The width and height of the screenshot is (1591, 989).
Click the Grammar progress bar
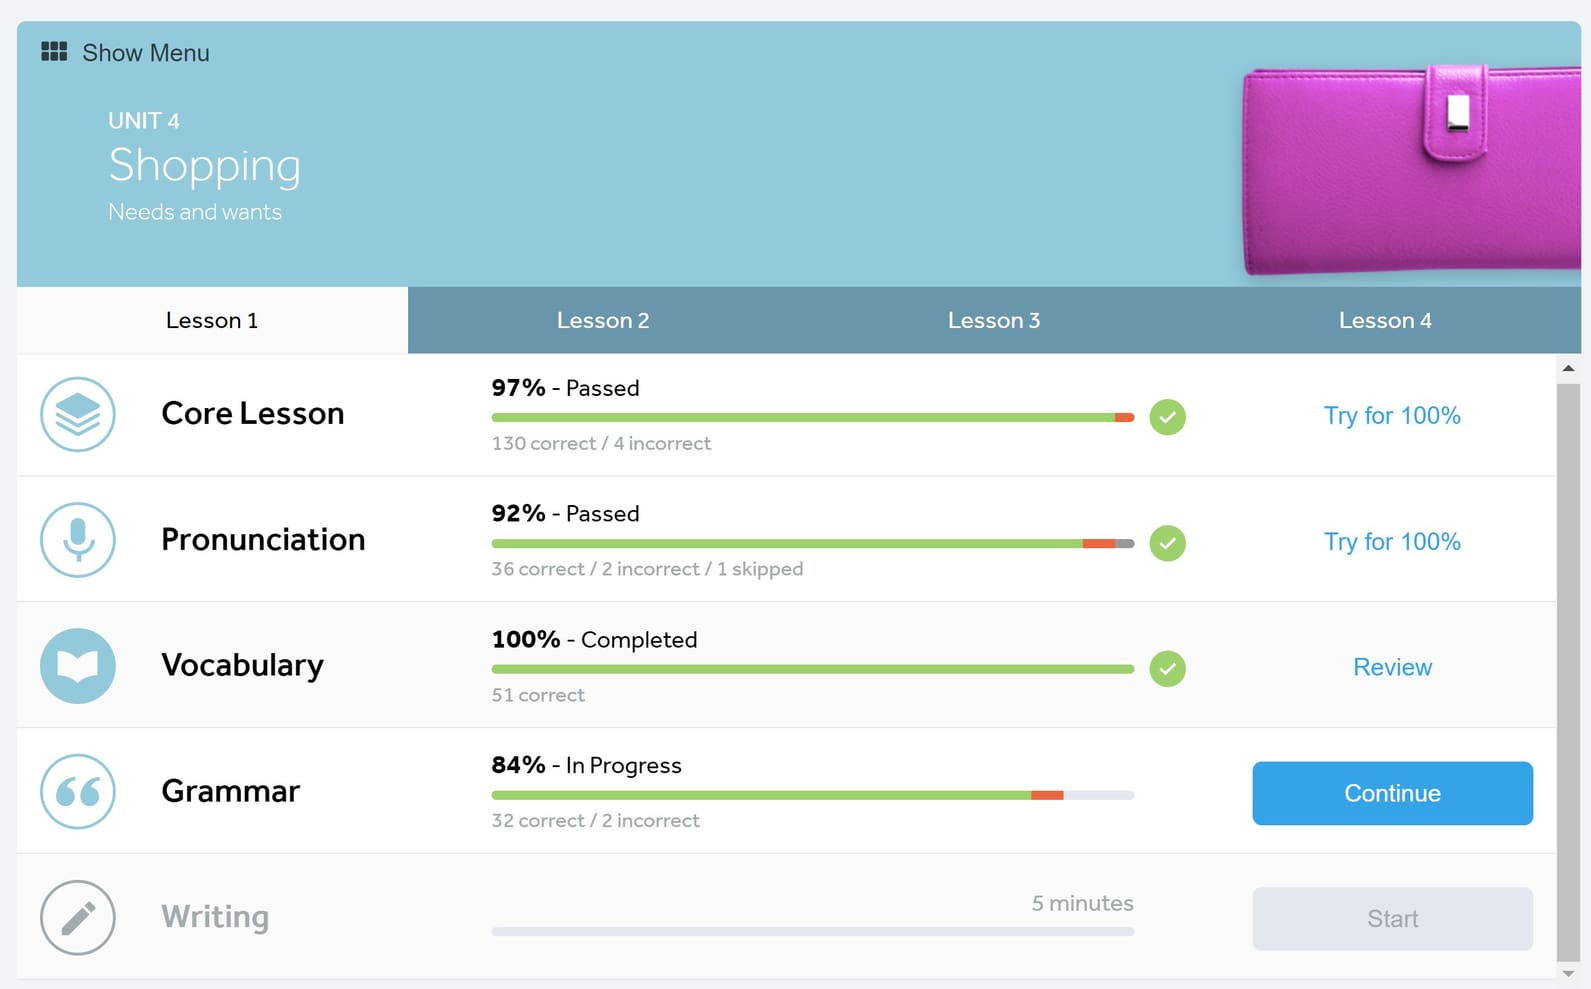(812, 796)
